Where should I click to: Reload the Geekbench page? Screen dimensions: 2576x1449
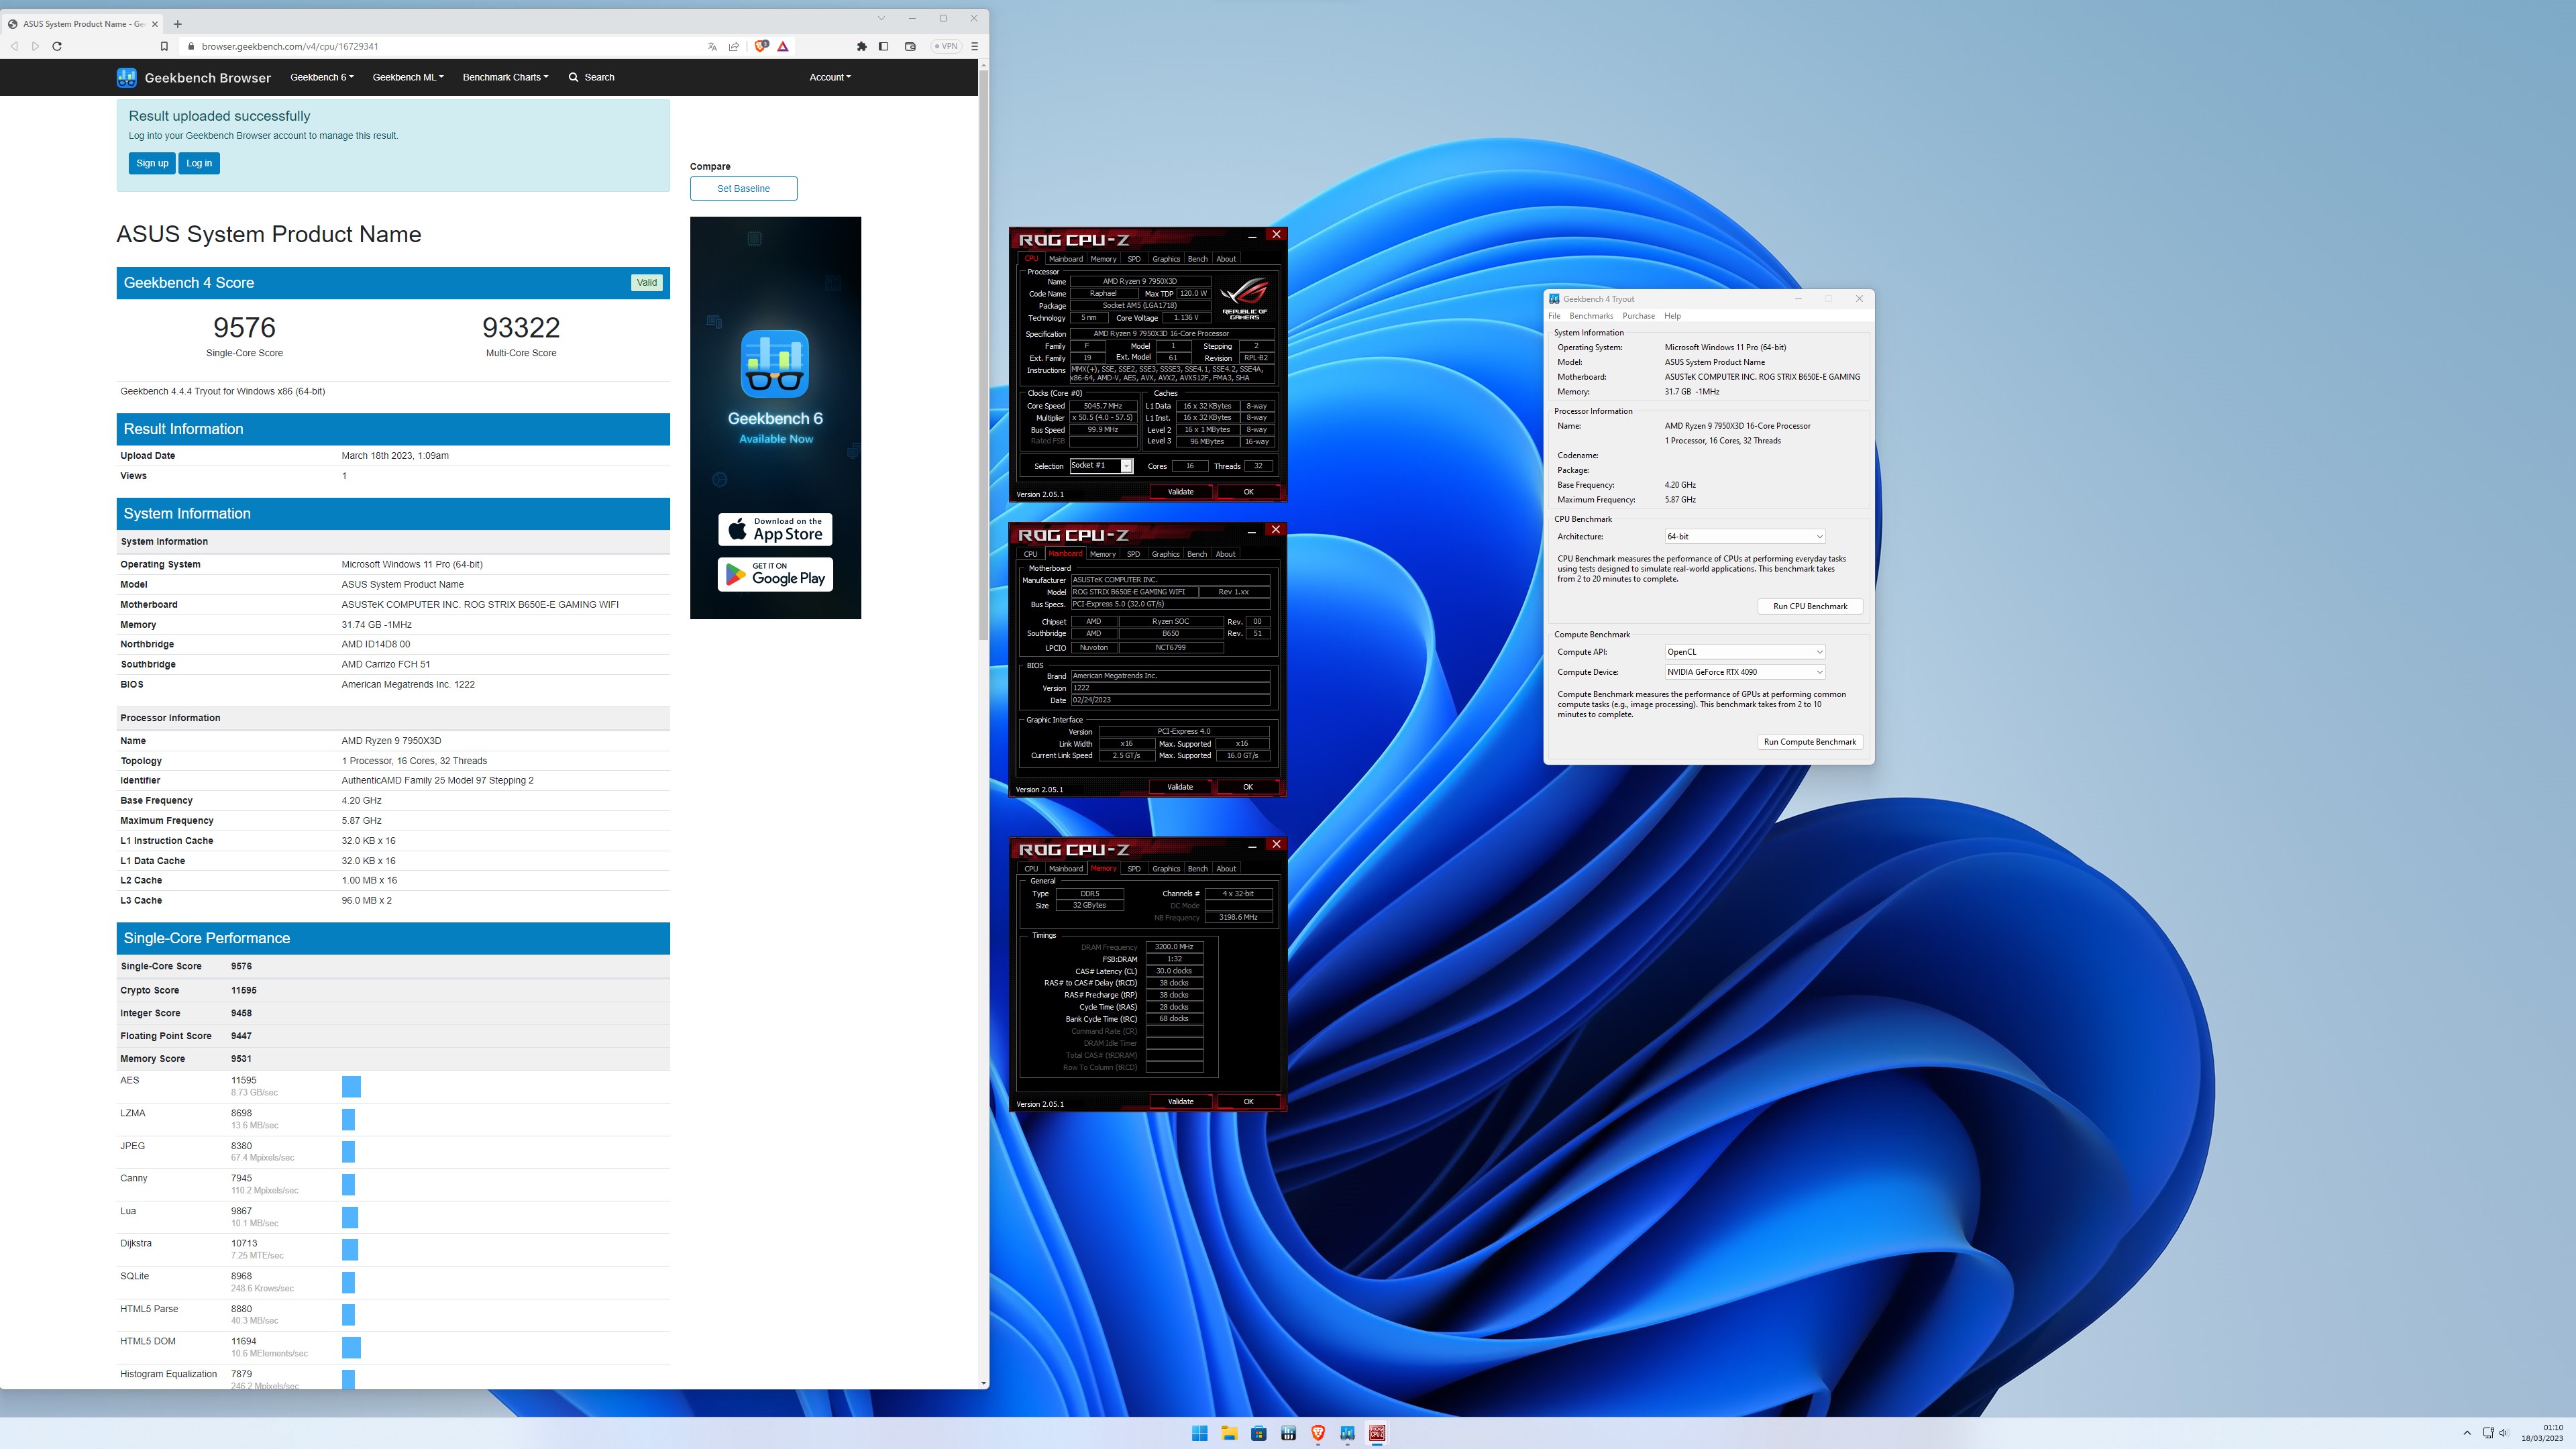click(x=57, y=46)
